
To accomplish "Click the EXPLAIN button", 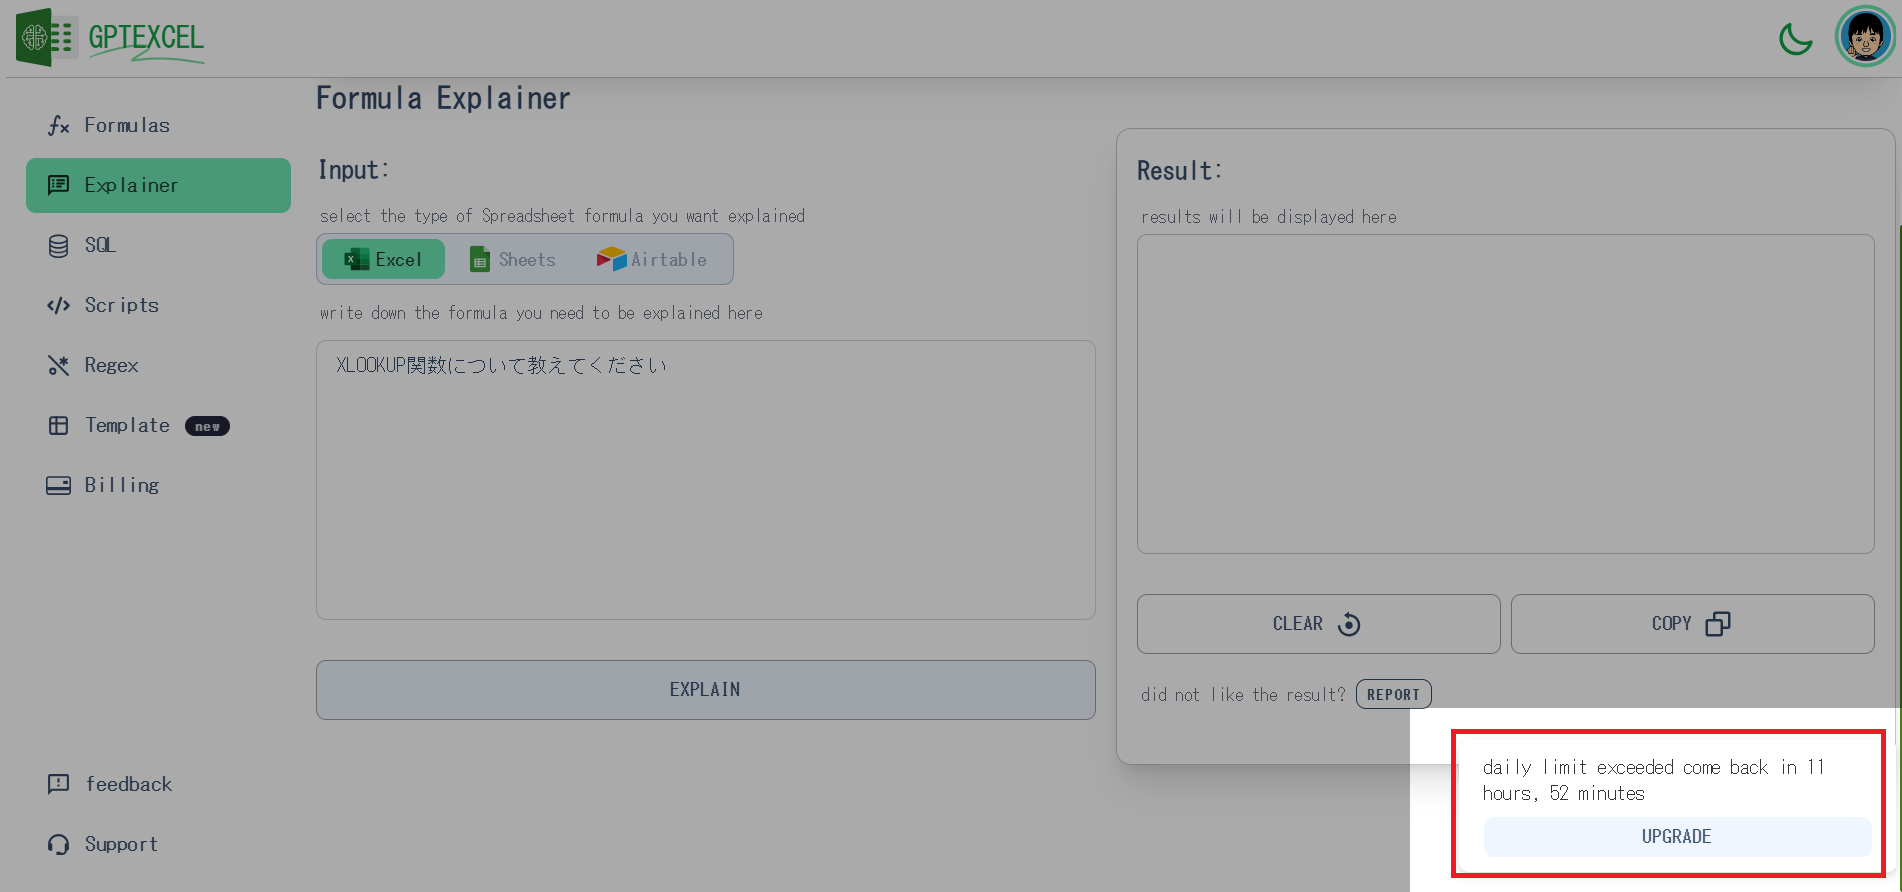I will pos(706,690).
